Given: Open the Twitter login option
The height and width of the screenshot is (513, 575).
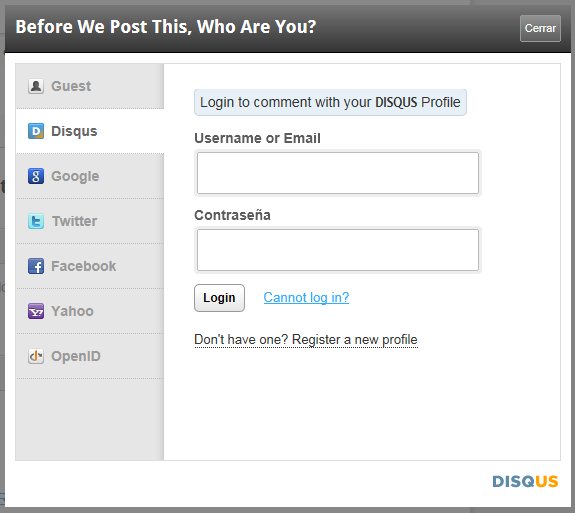Looking at the screenshot, I should click(90, 221).
